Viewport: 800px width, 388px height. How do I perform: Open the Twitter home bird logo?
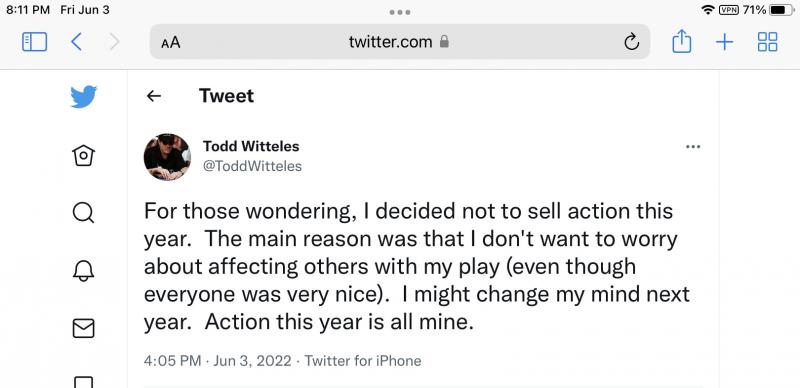click(x=84, y=96)
